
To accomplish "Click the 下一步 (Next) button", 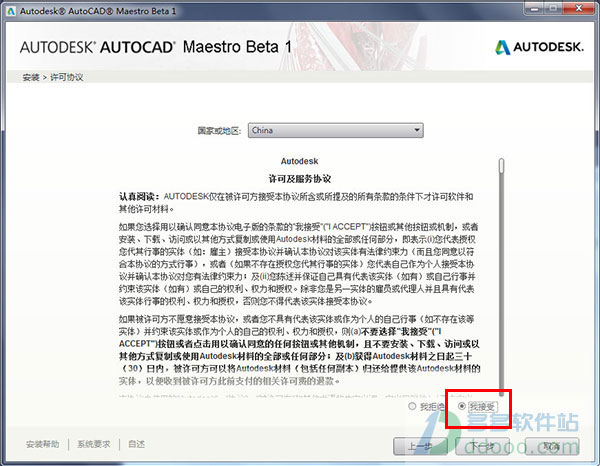I will pyautogui.click(x=482, y=446).
